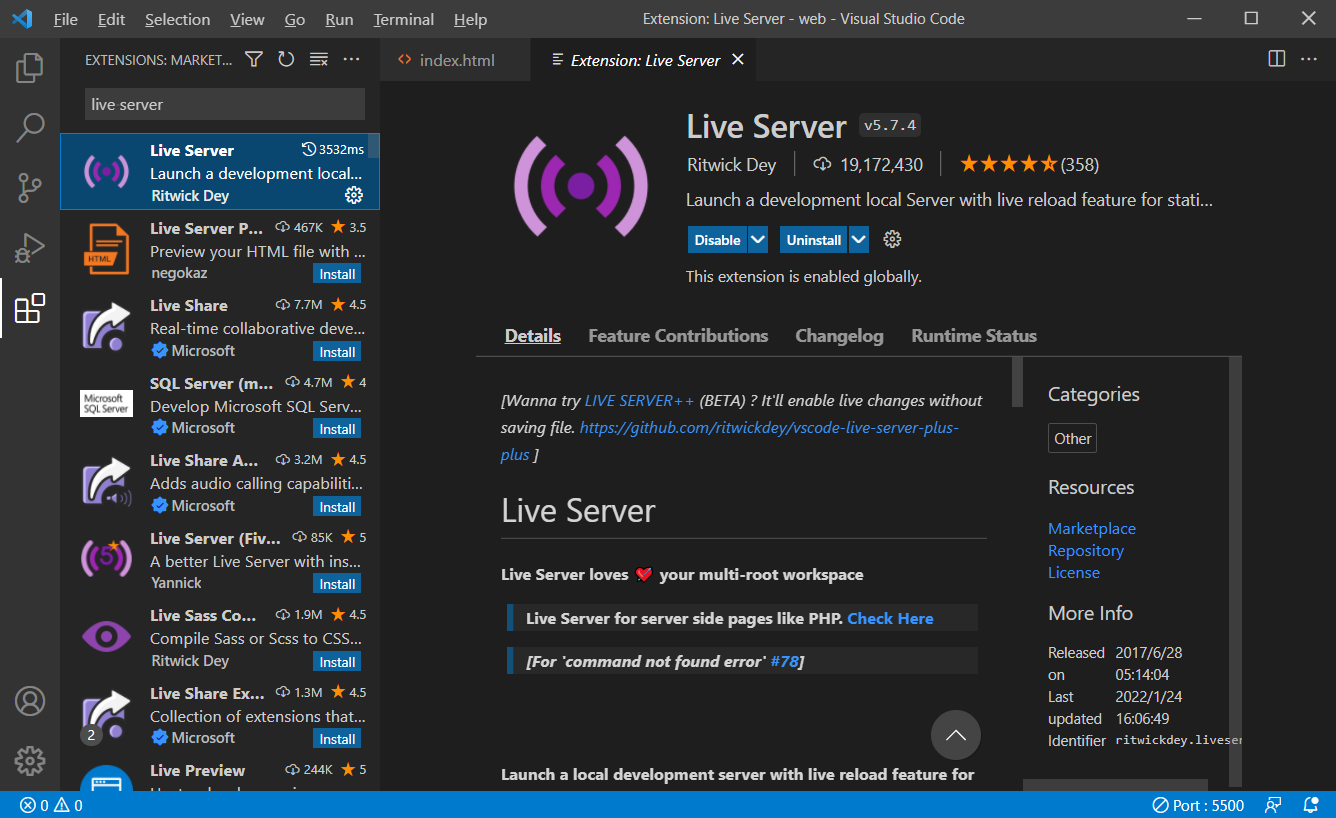
Task: Open the Repository resource link
Action: click(x=1086, y=551)
